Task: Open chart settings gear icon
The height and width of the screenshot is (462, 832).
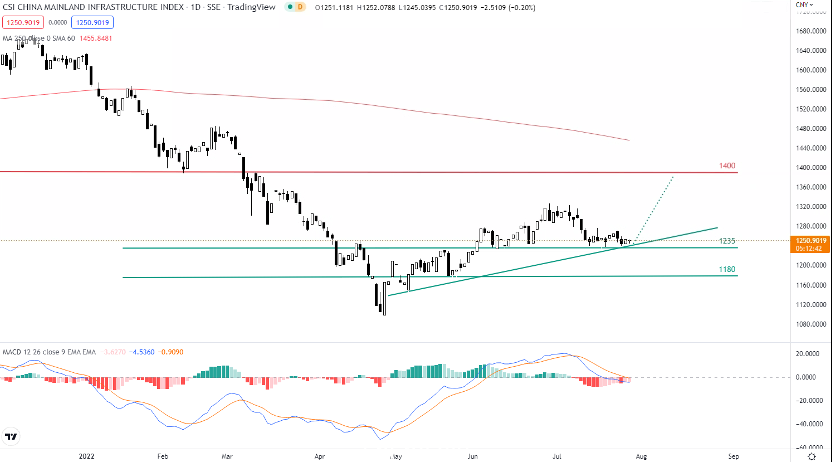Action: point(811,456)
